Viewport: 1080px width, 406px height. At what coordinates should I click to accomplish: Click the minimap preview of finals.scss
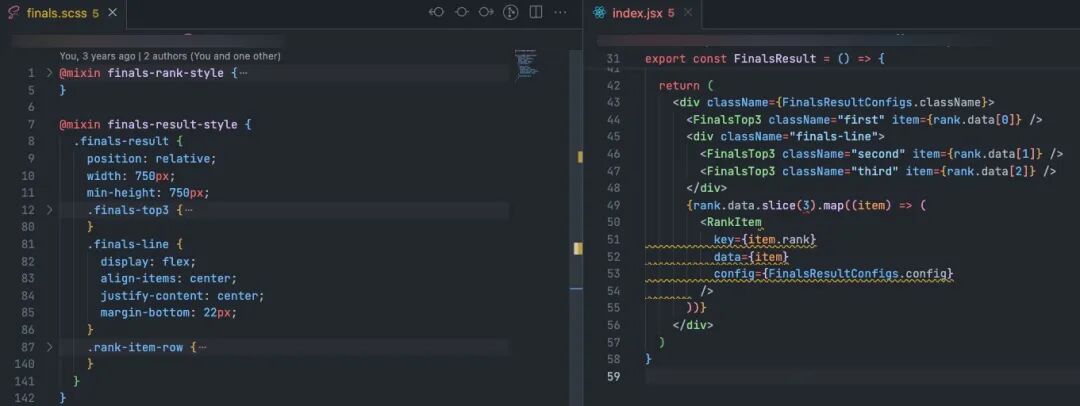[526, 61]
